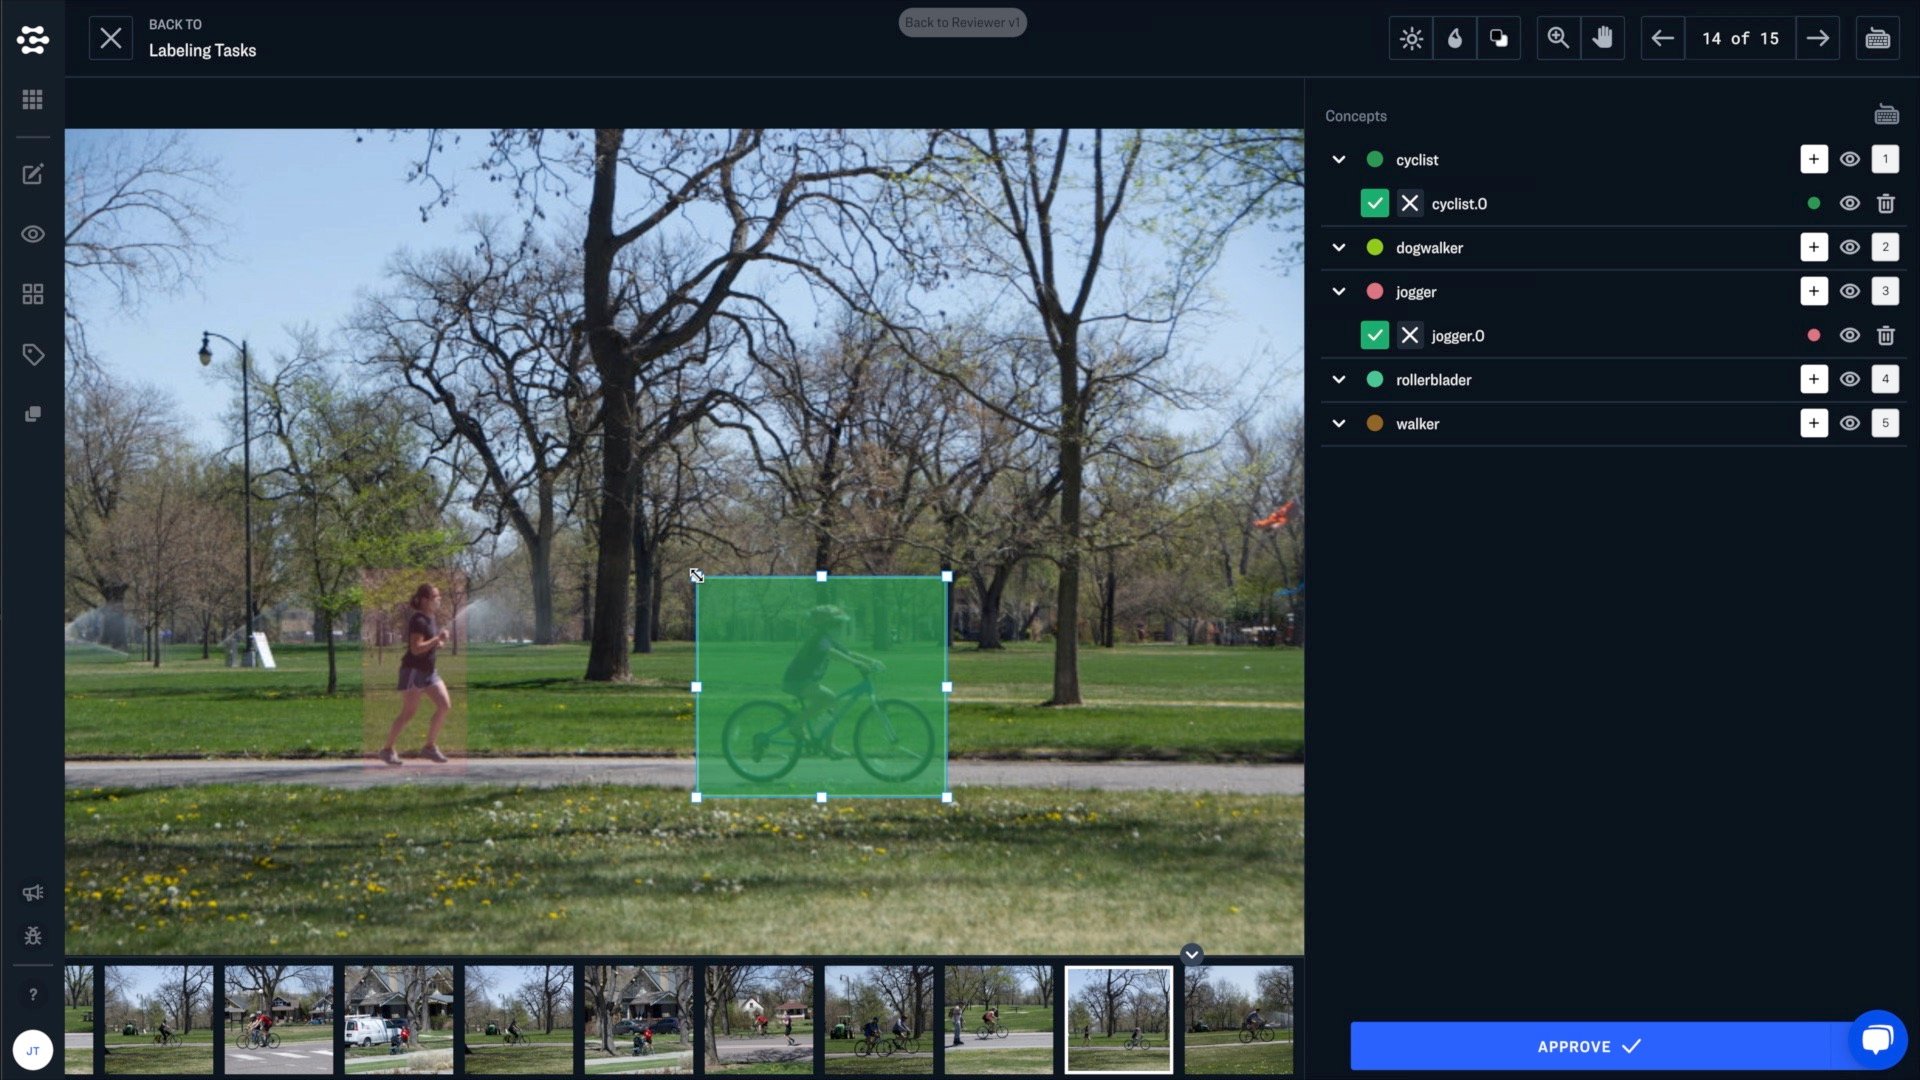This screenshot has height=1080, width=1920.
Task: Click the cyclist.0 green color dot
Action: pyautogui.click(x=1813, y=204)
